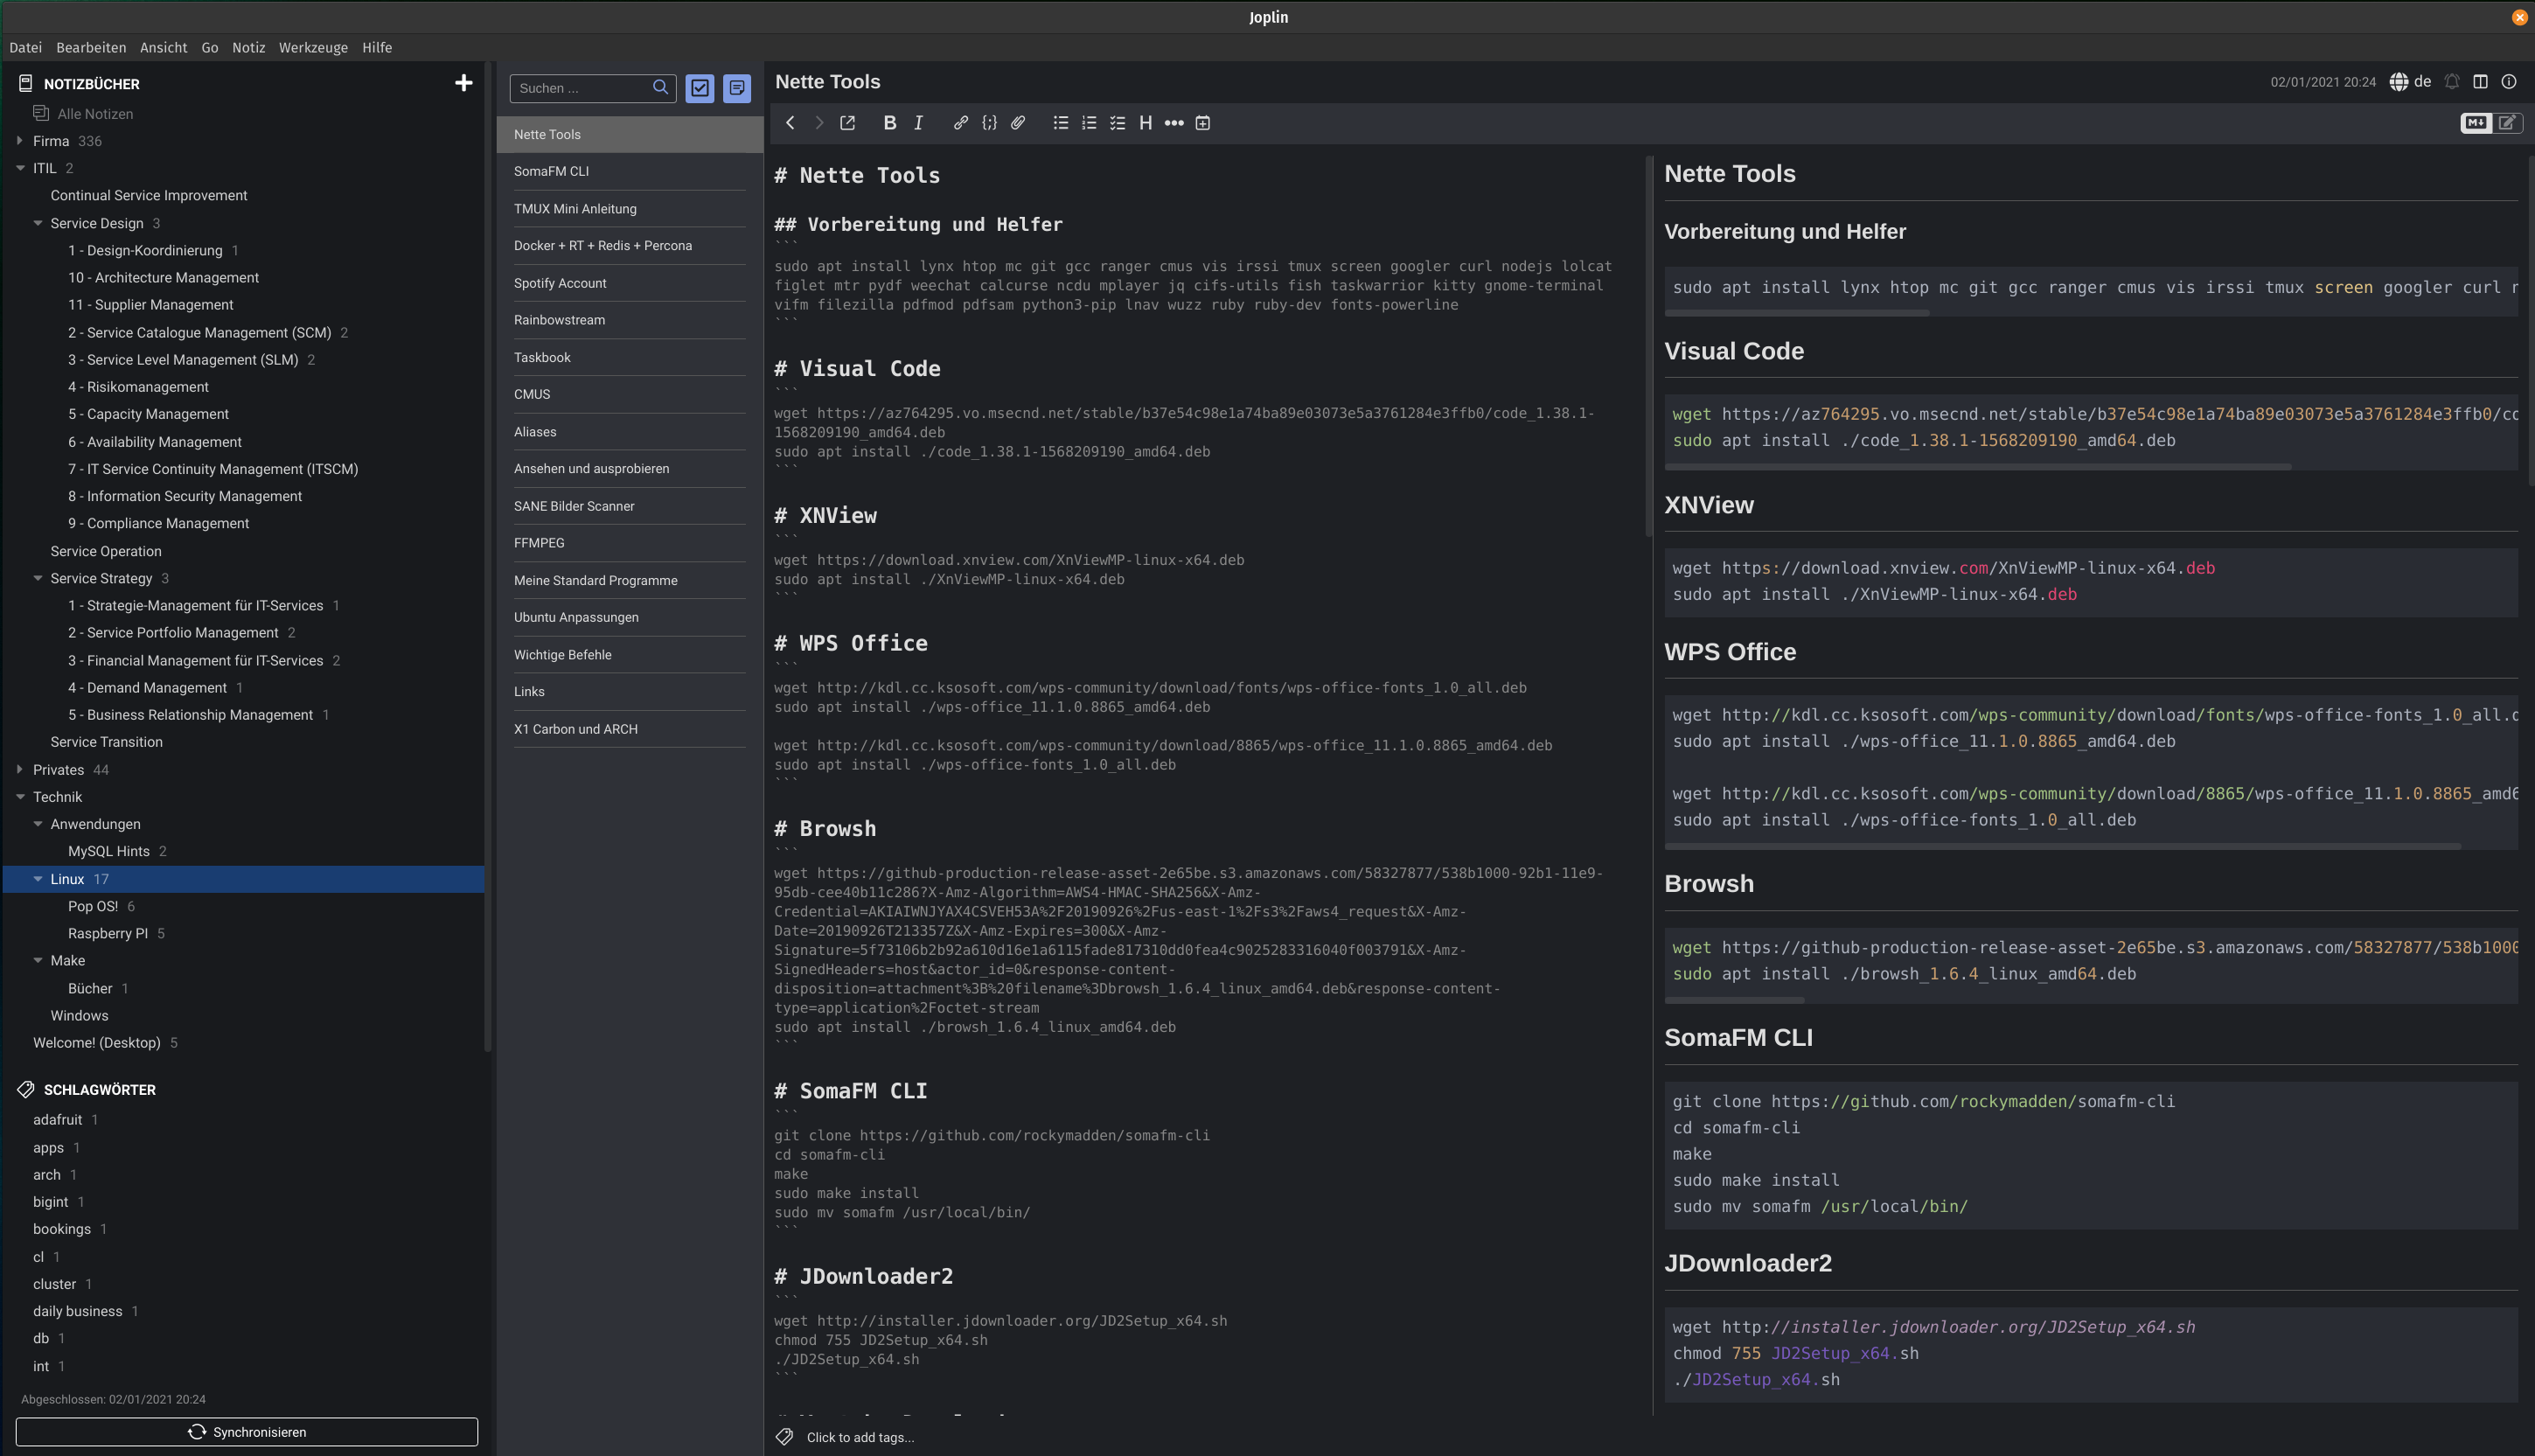Attach a file using paperclip icon
2535x1456 pixels.
click(1018, 123)
